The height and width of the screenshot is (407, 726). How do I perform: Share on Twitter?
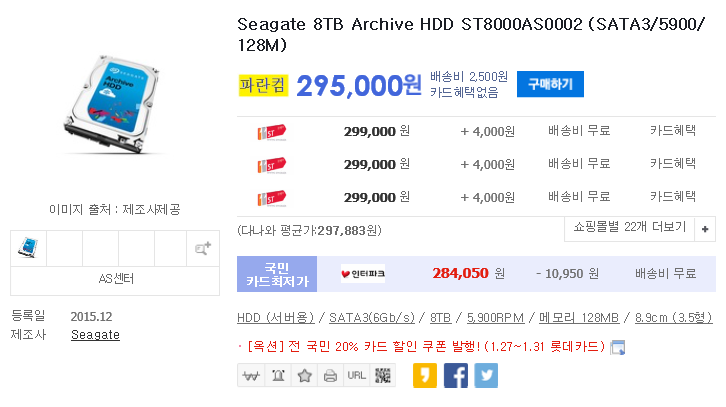(486, 376)
